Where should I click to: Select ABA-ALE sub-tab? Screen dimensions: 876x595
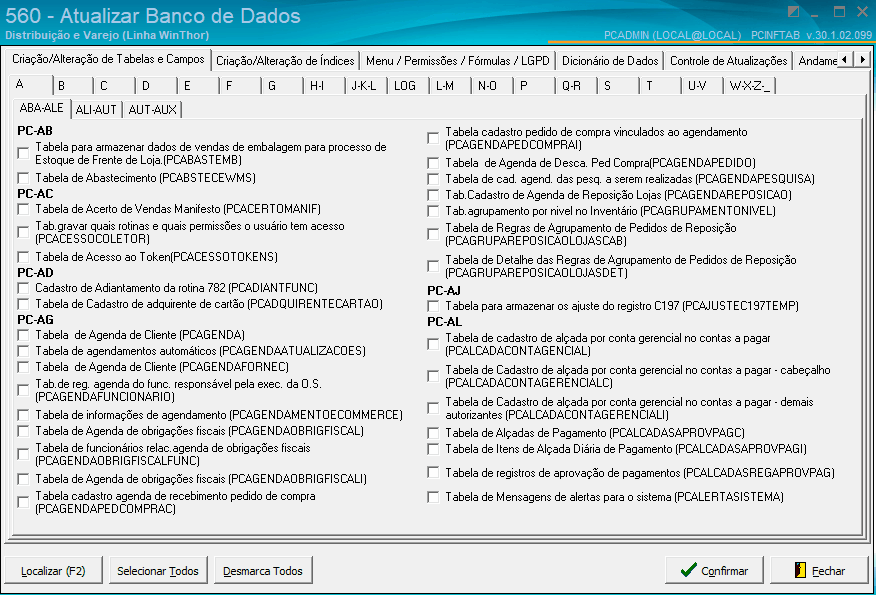tap(41, 108)
